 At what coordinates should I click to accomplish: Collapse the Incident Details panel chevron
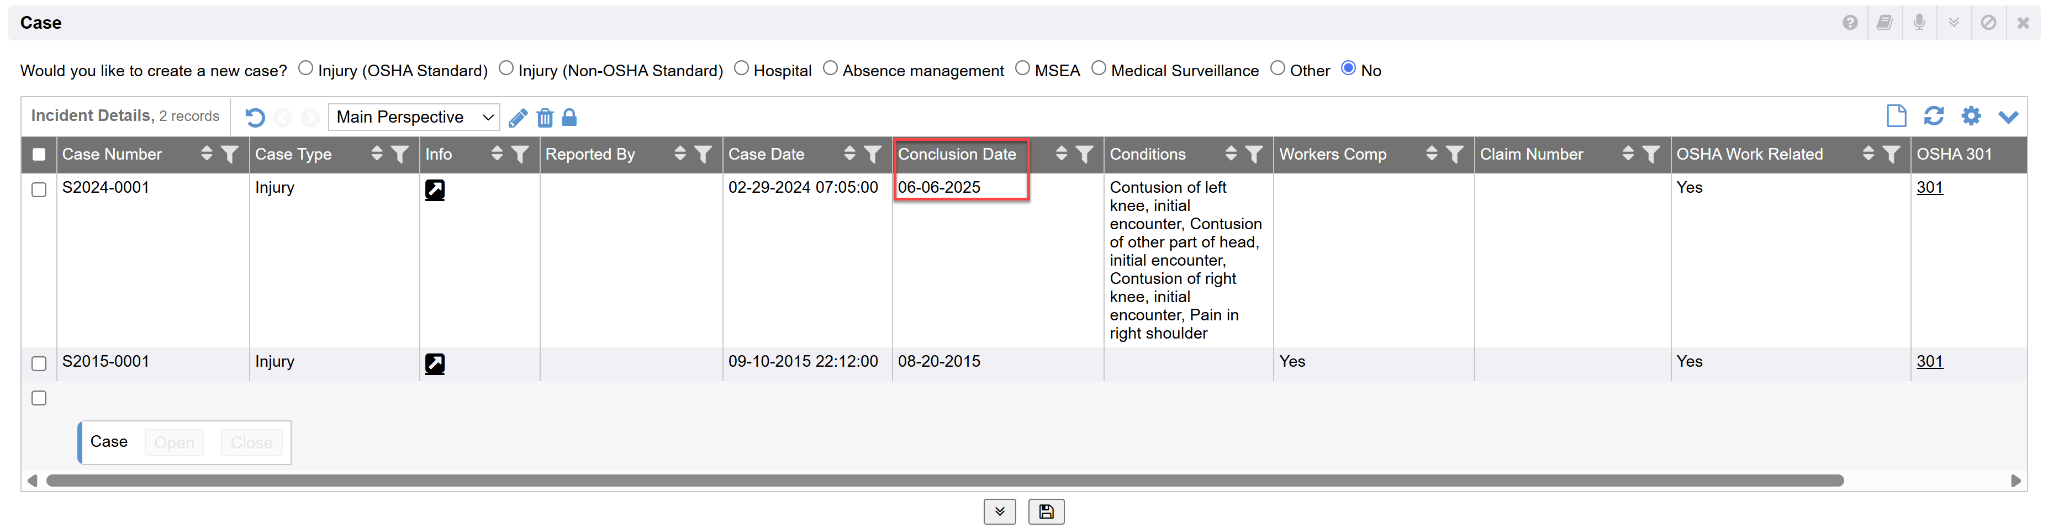2008,117
